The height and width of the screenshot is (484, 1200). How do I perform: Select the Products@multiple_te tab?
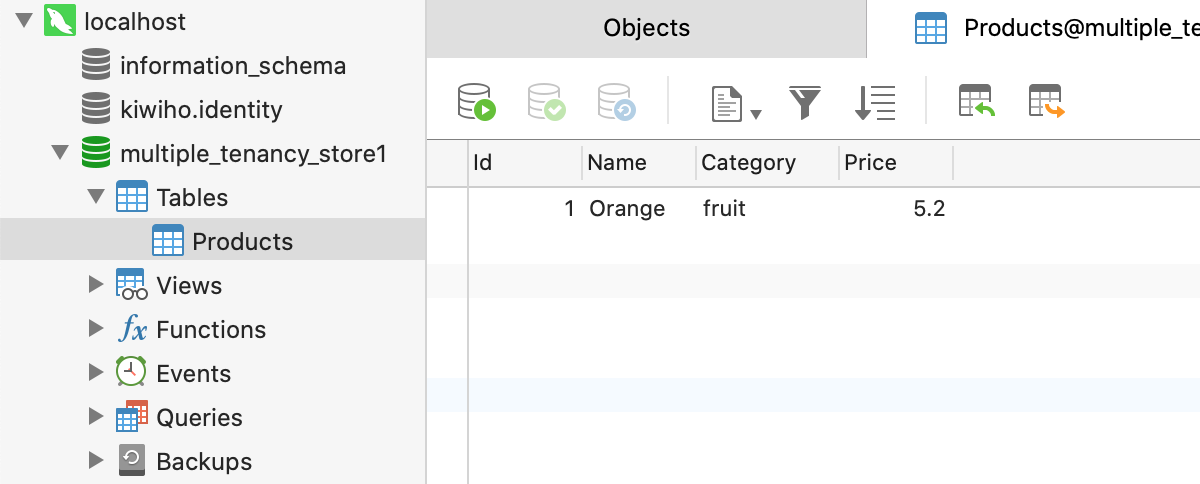(1060, 29)
